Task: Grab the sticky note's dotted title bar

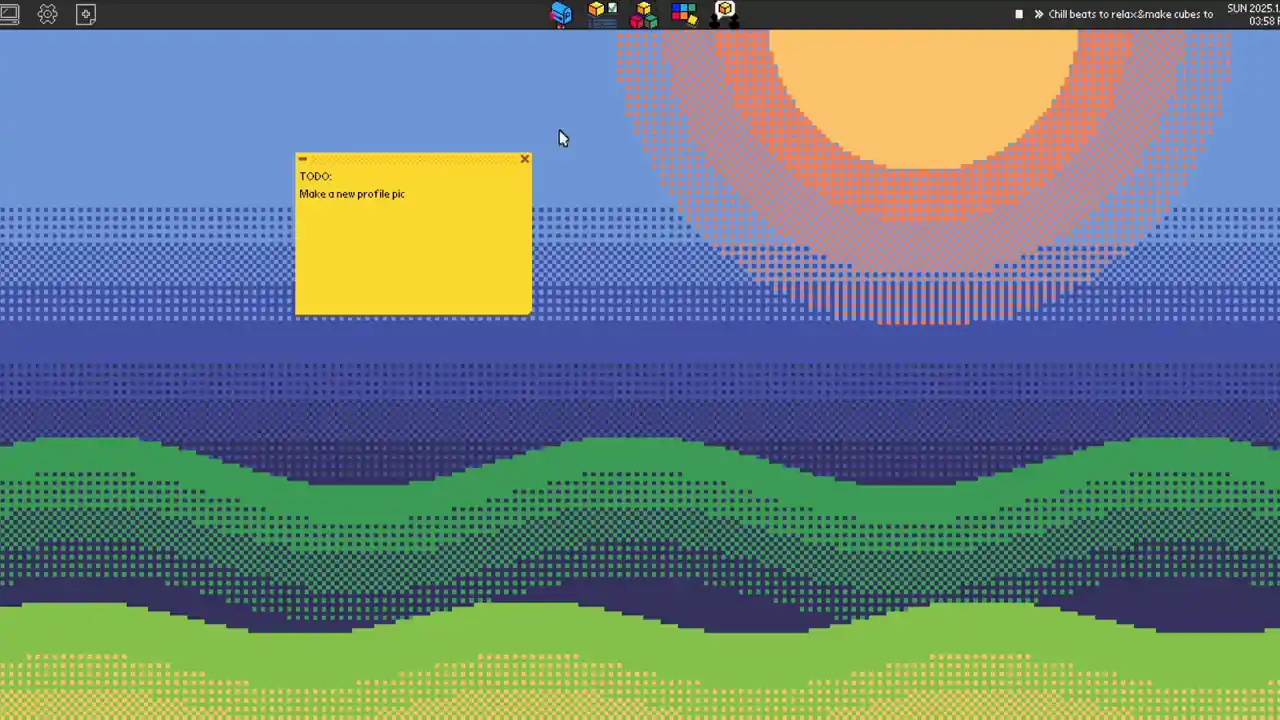Action: [412, 159]
